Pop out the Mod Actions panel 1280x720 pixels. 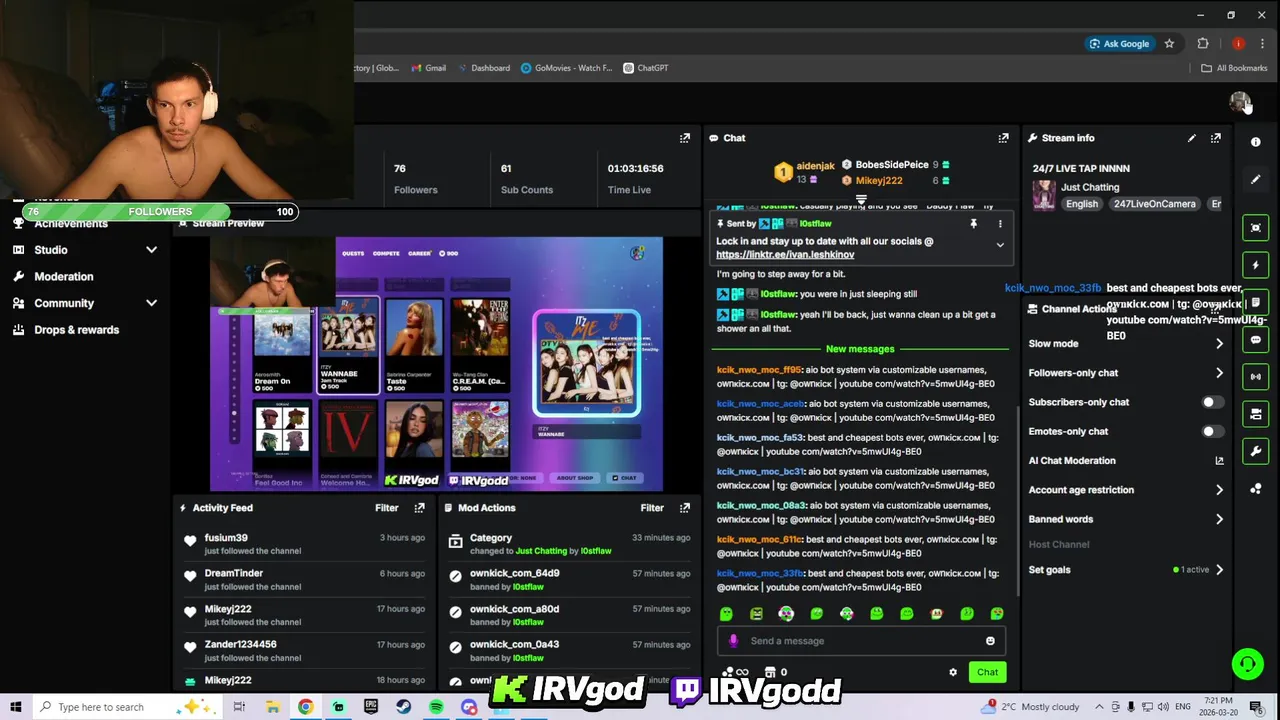685,508
